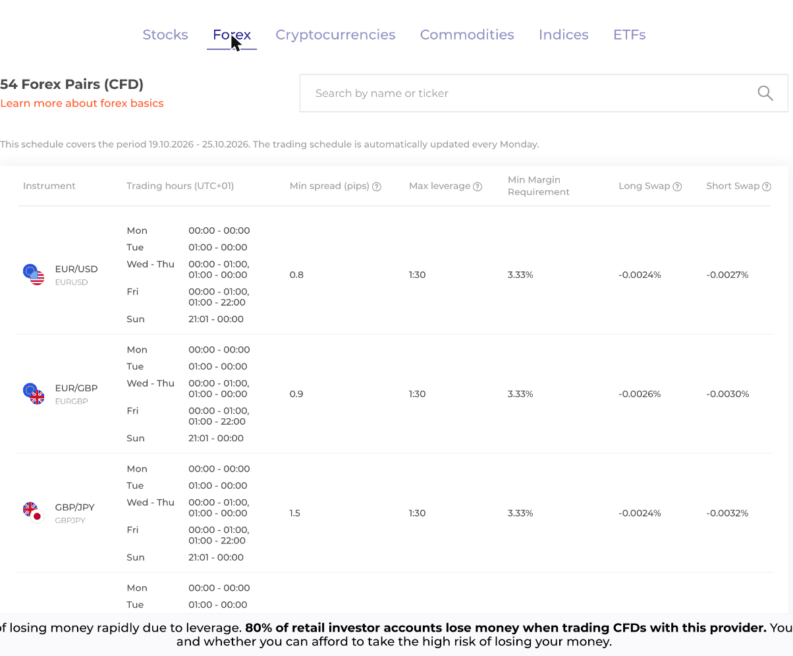This screenshot has width=793, height=656.
Task: Select GBP/JPY long swap -0.0024%
Action: pos(640,513)
